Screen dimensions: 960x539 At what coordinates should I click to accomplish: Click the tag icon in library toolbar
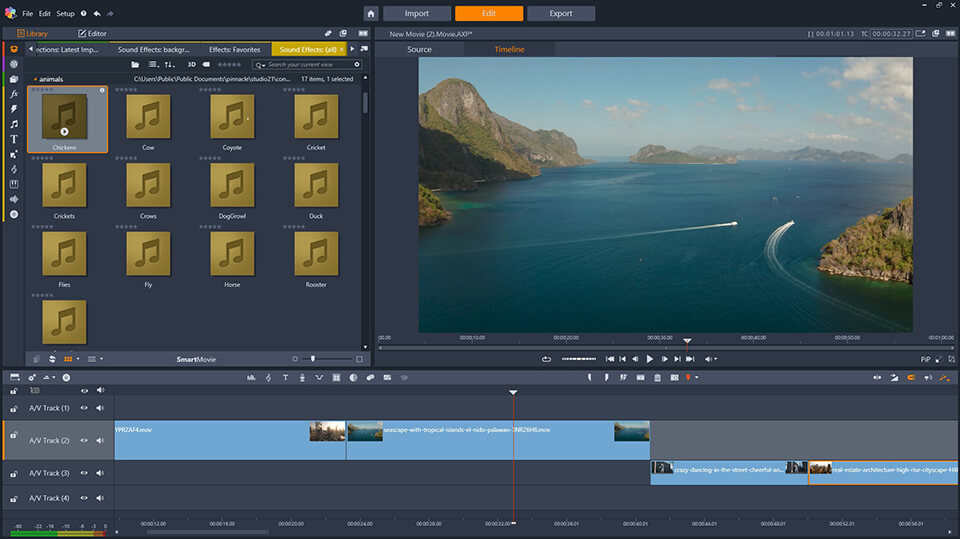[x=206, y=64]
